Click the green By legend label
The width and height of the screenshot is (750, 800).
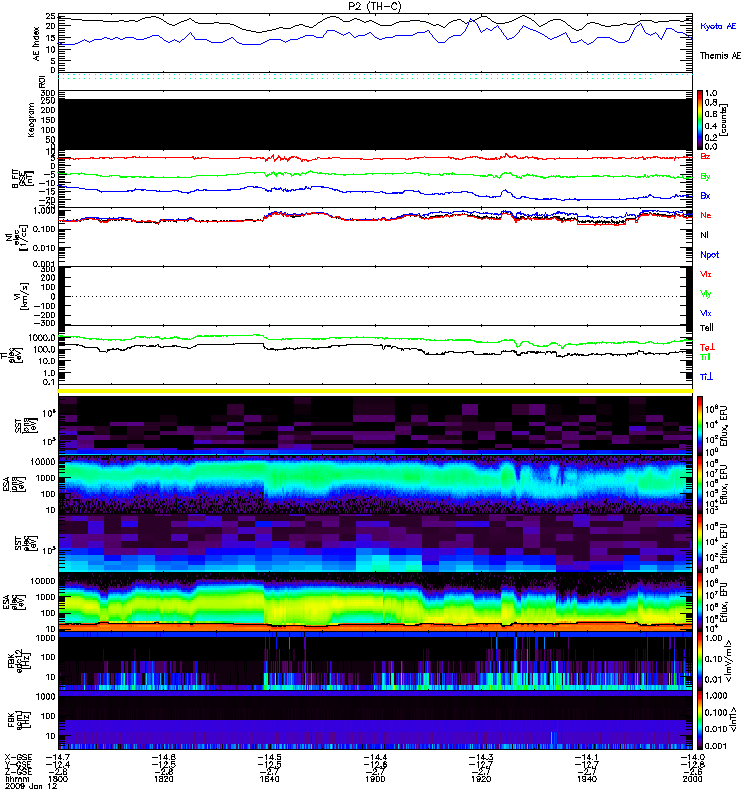[705, 177]
